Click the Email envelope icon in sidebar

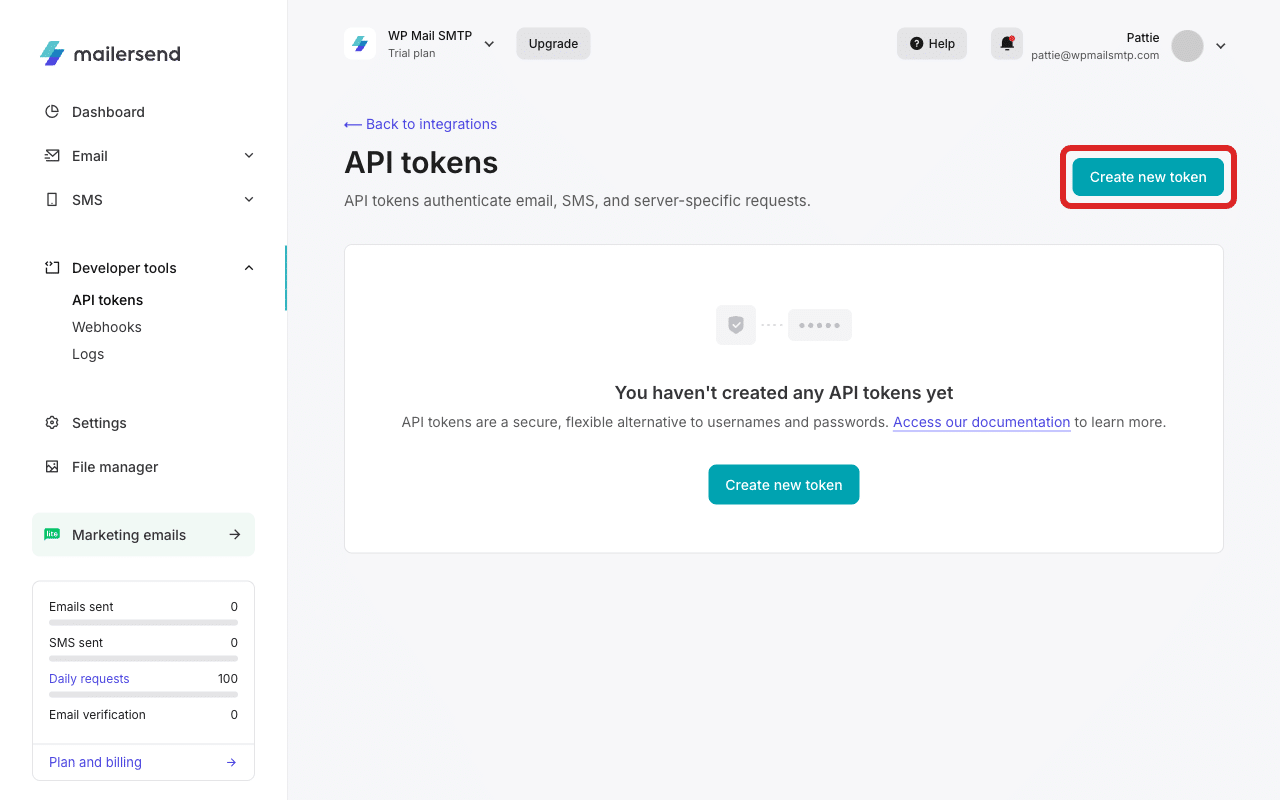click(51, 155)
